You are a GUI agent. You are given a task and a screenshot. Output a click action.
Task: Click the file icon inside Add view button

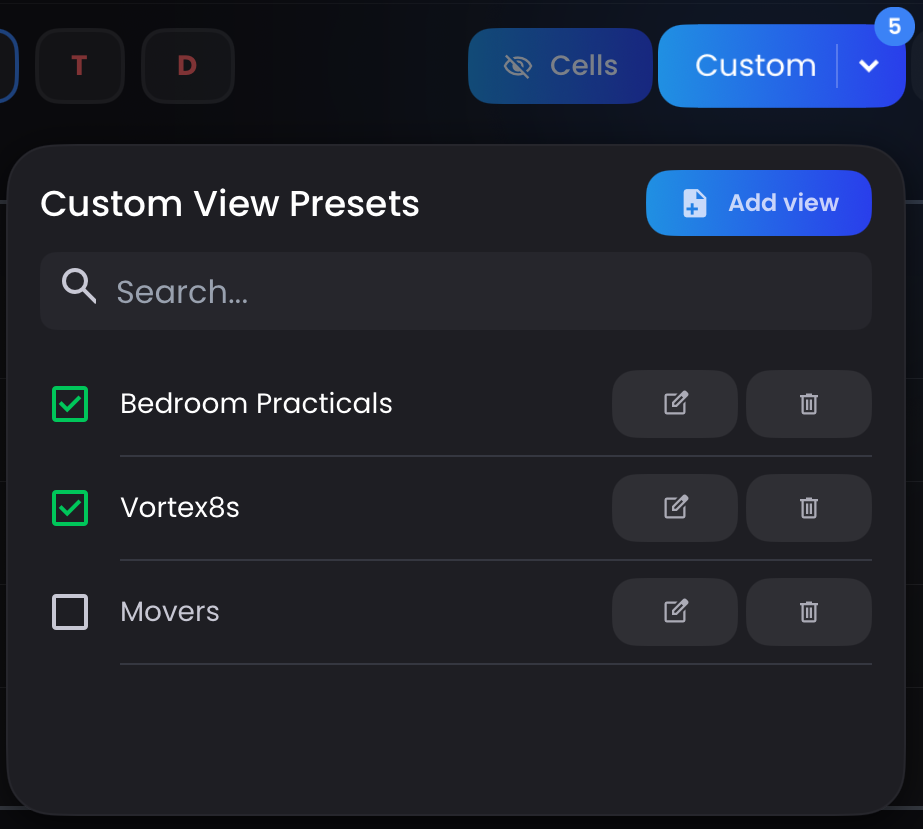coord(692,202)
